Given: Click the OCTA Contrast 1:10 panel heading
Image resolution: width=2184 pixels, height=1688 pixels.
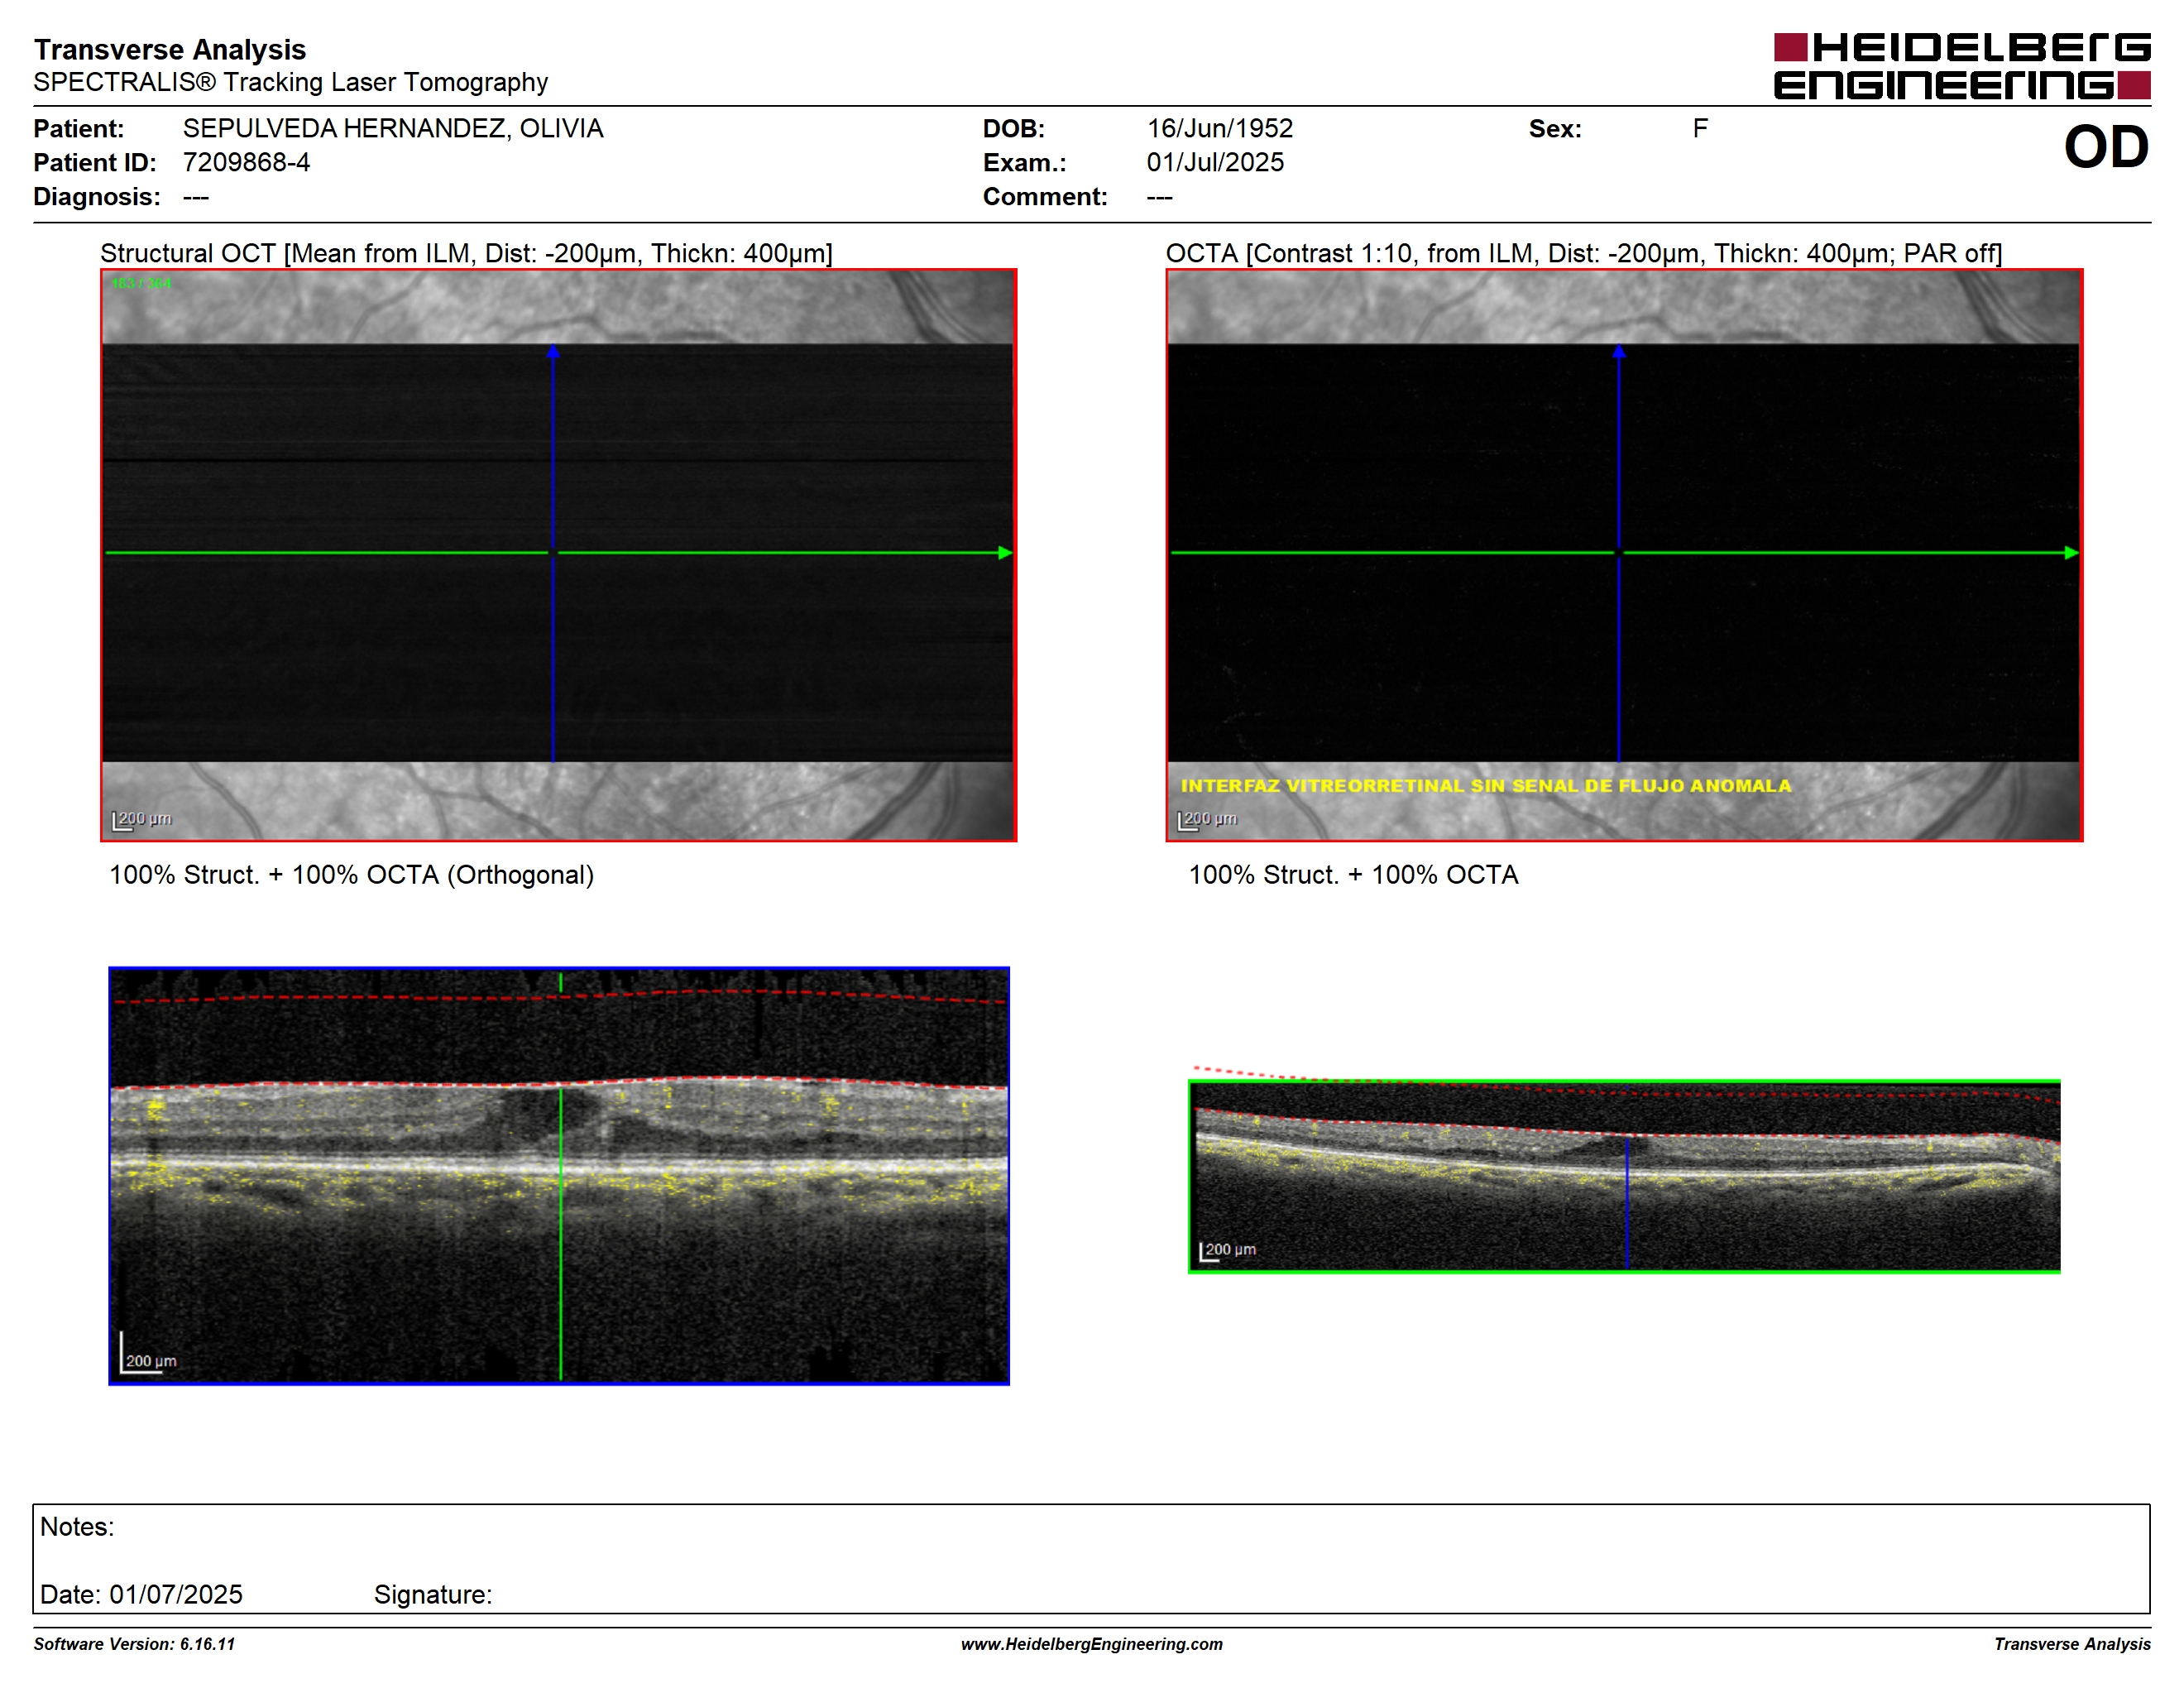Looking at the screenshot, I should click(x=1584, y=253).
